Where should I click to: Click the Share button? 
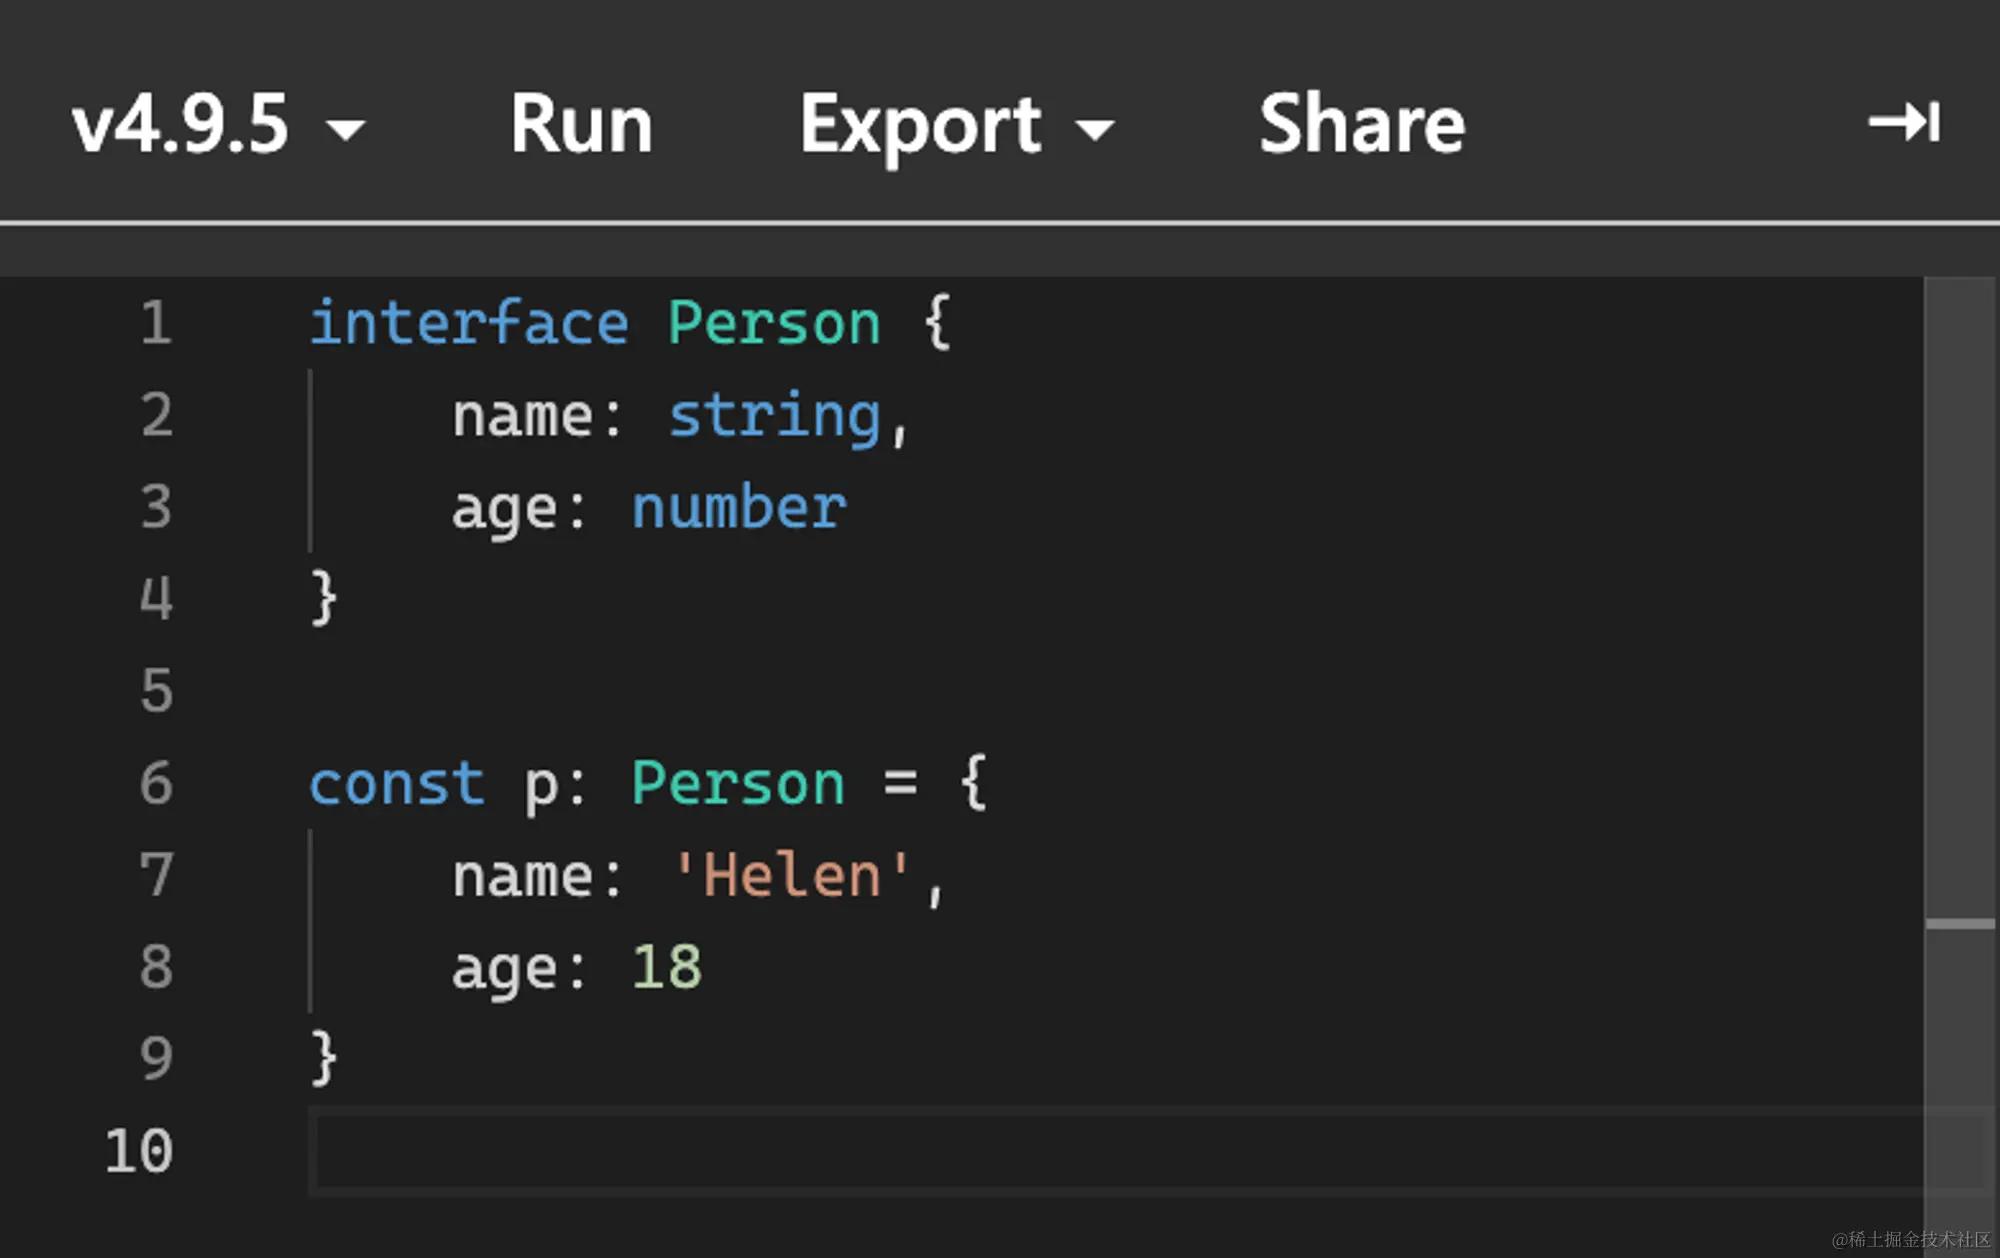tap(1361, 125)
